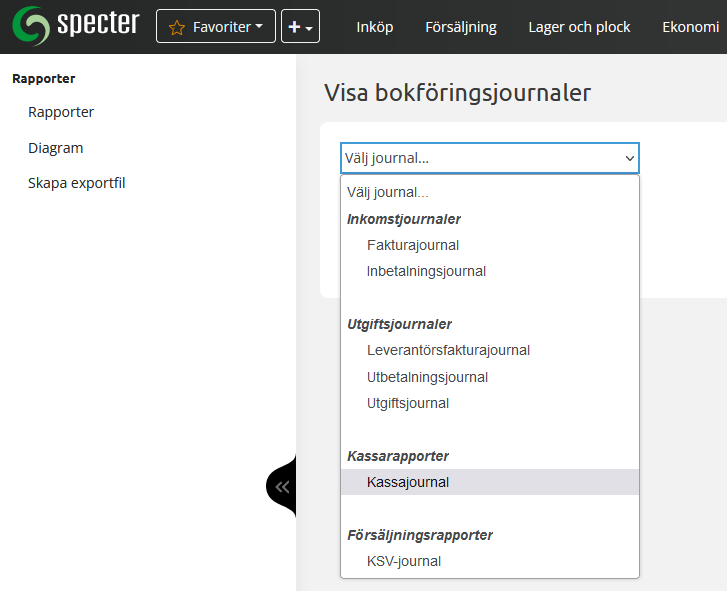Open the Försäljning menu
Viewport: 727px width, 591px height.
point(461,27)
